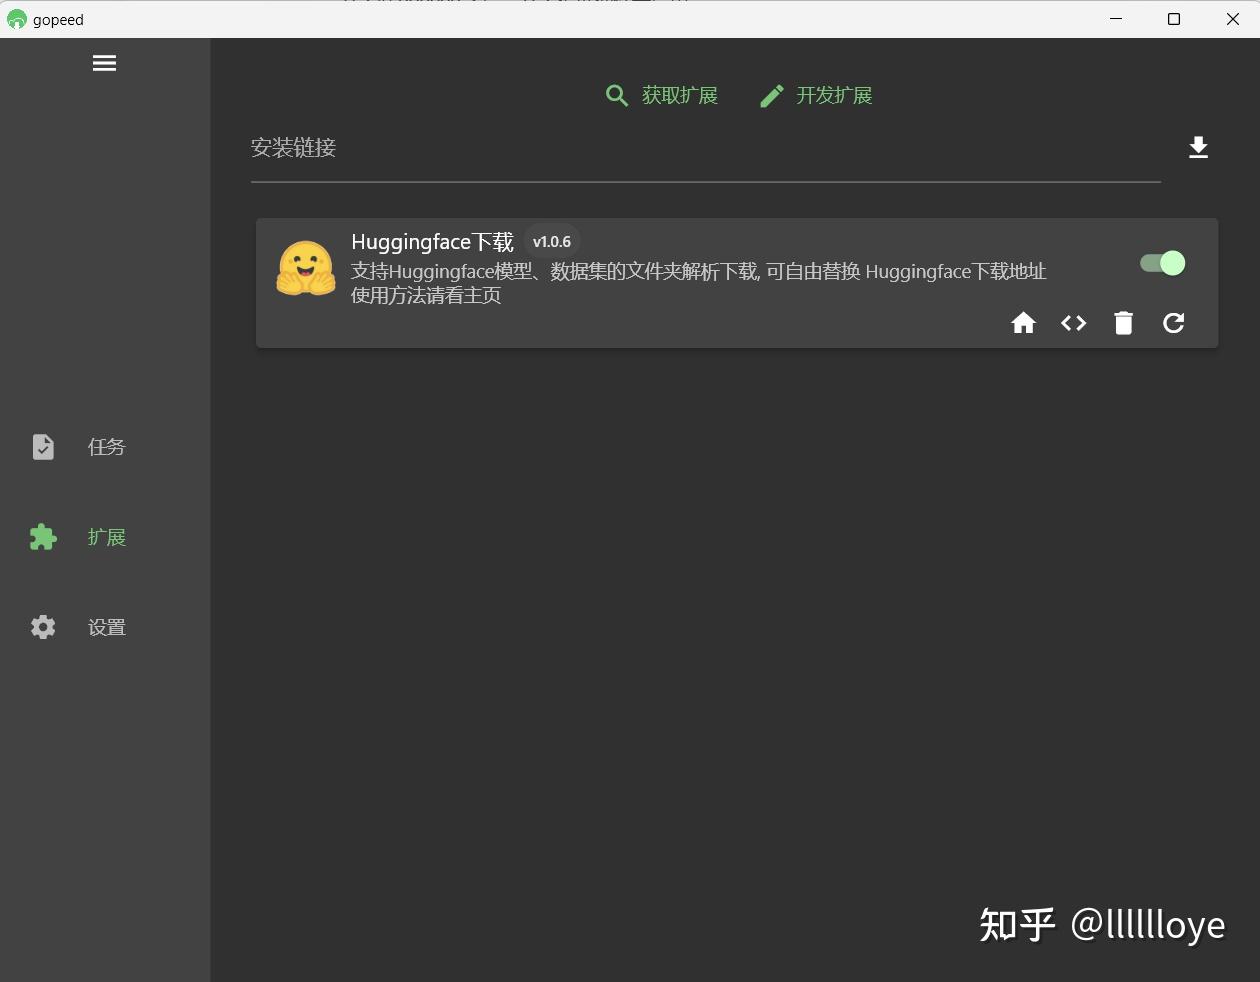The width and height of the screenshot is (1260, 982).
Task: Open the Huggingface extension homepage icon
Action: click(x=1023, y=323)
